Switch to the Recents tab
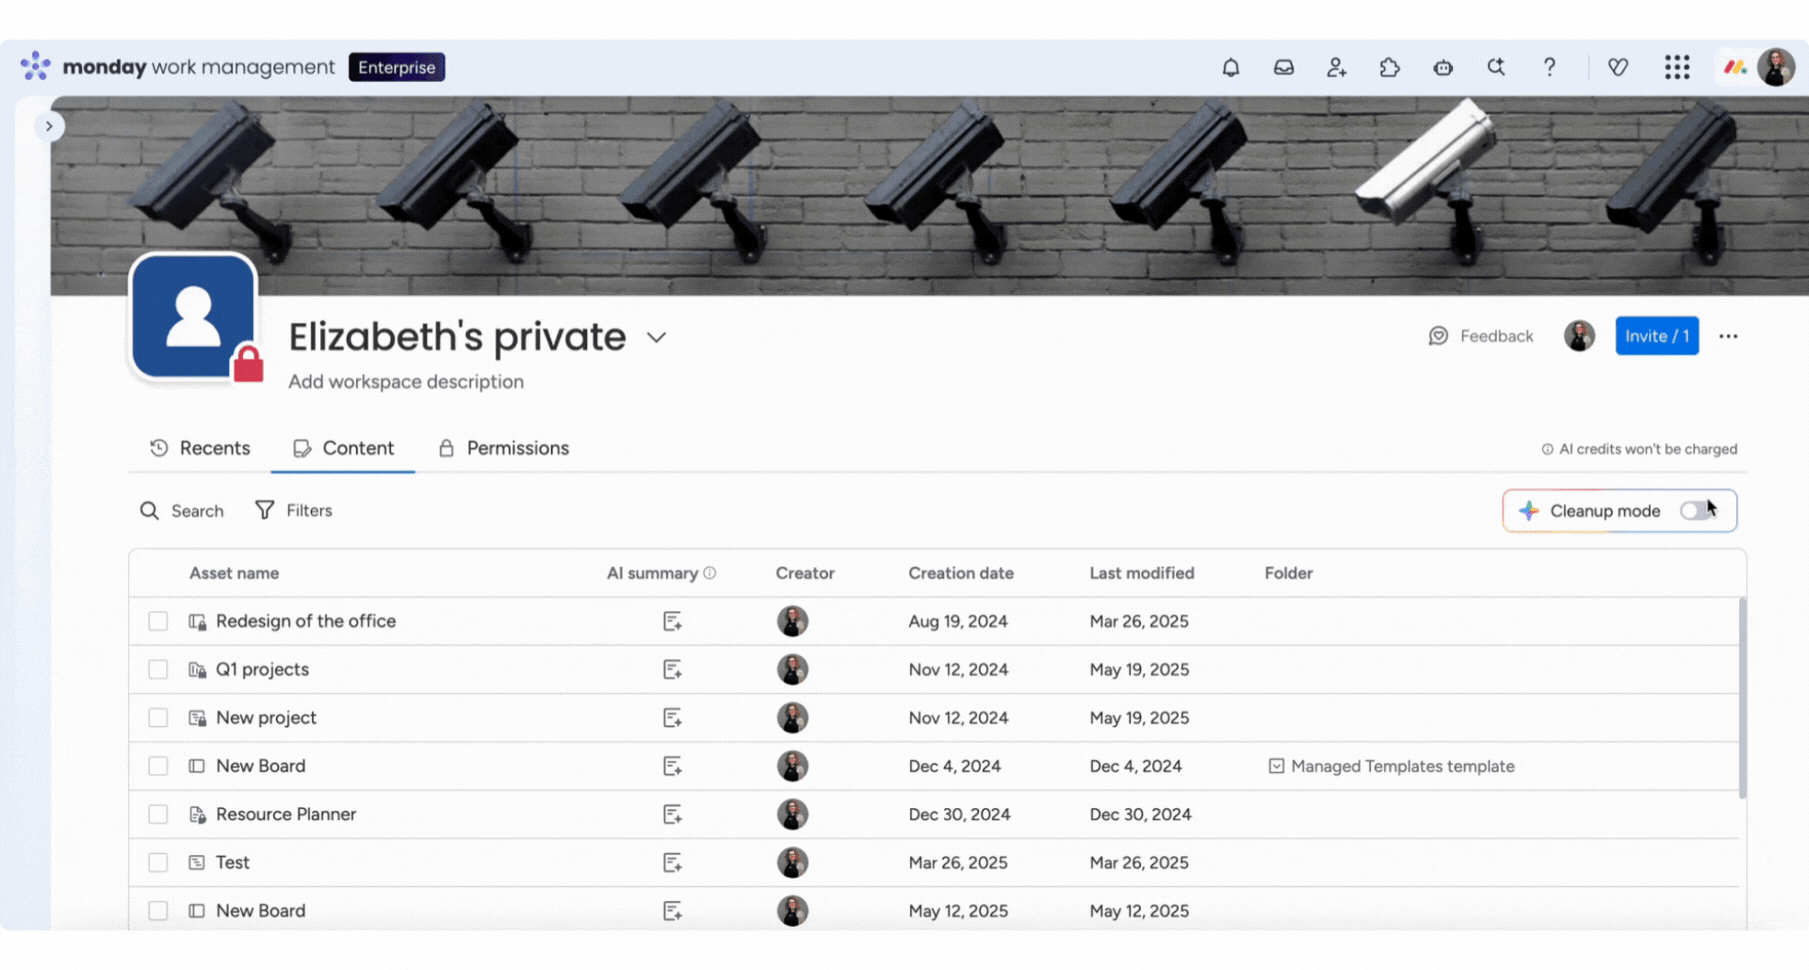 (200, 449)
